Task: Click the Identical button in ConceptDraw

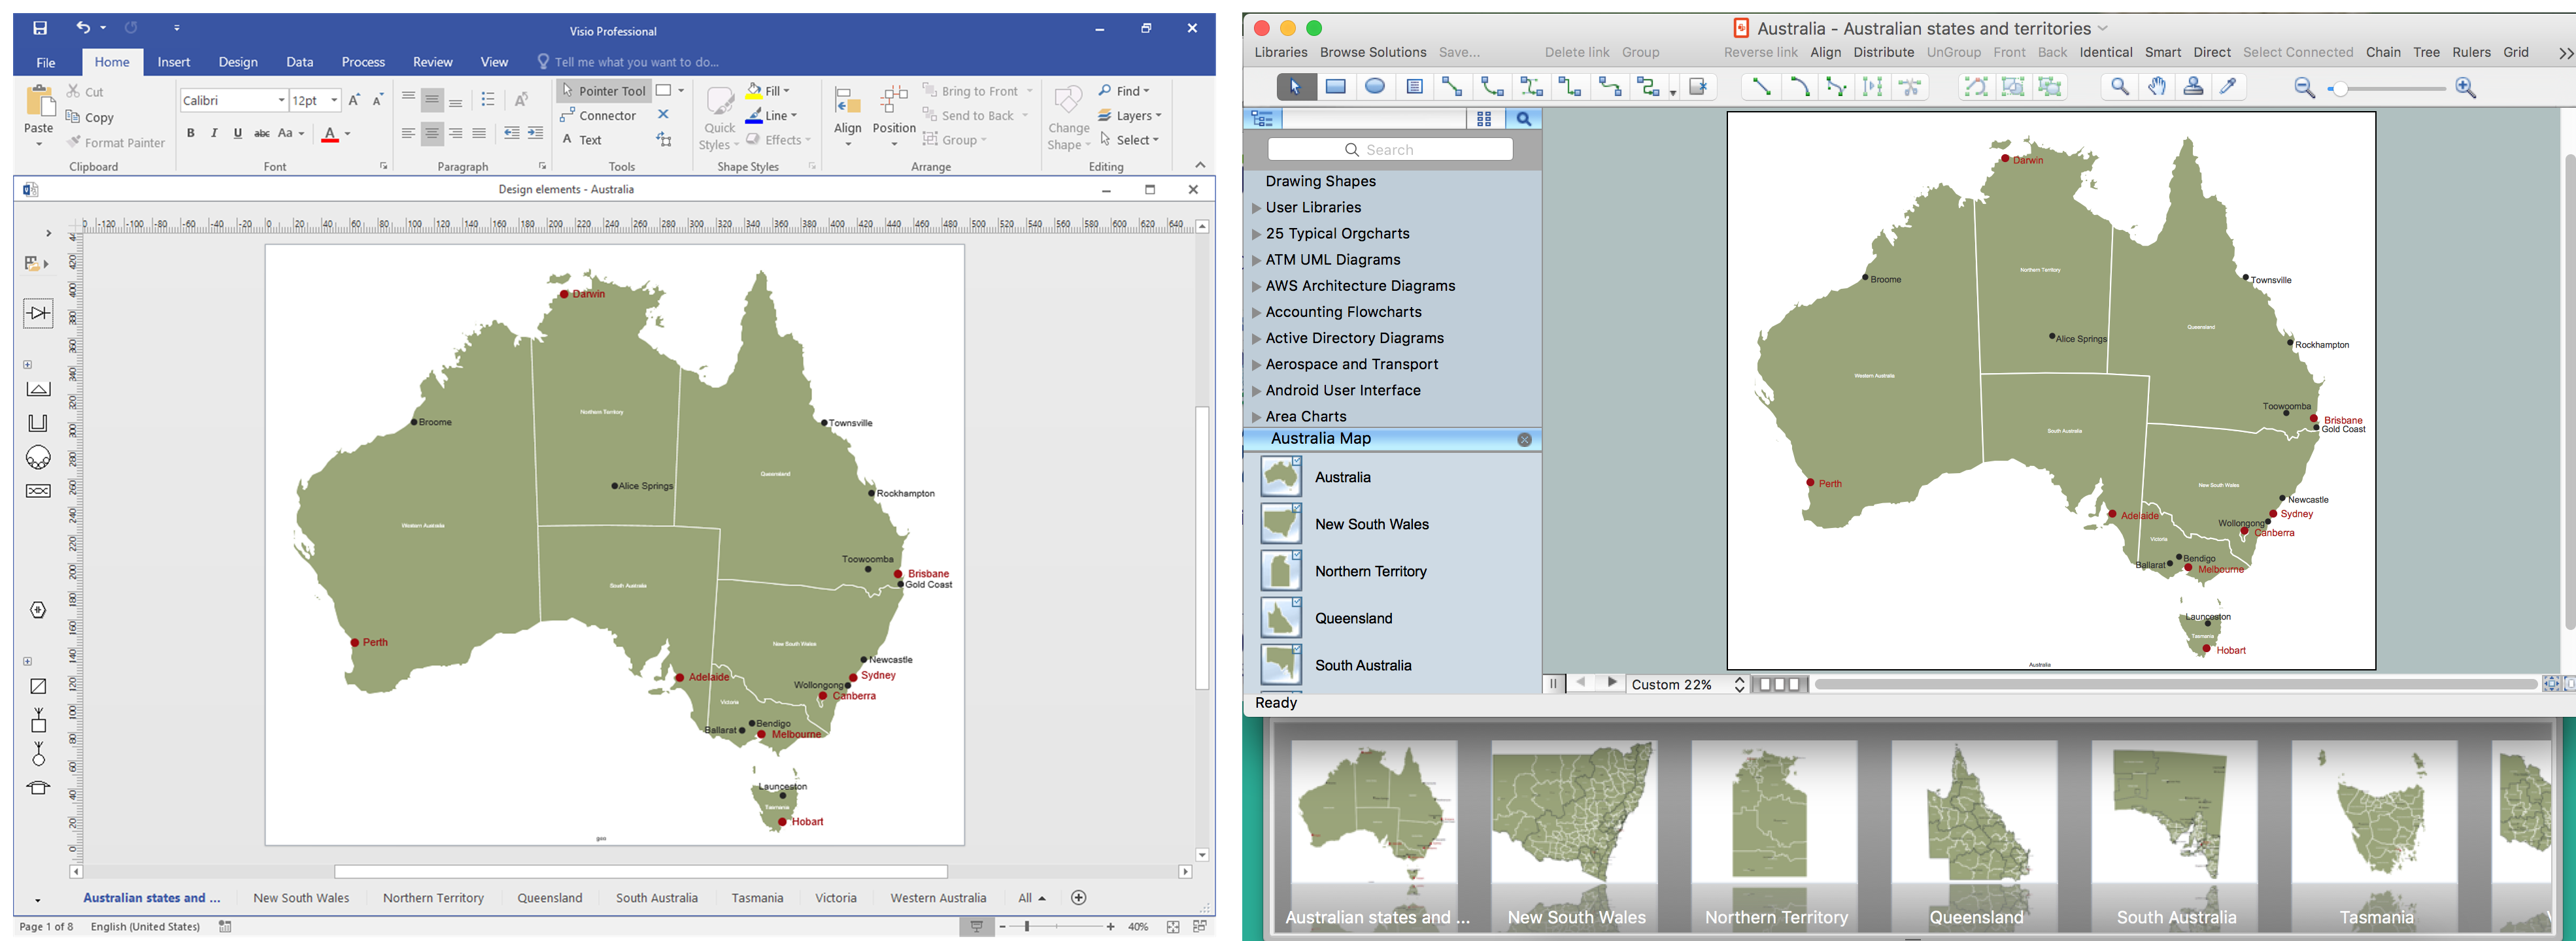Action: coord(2106,53)
